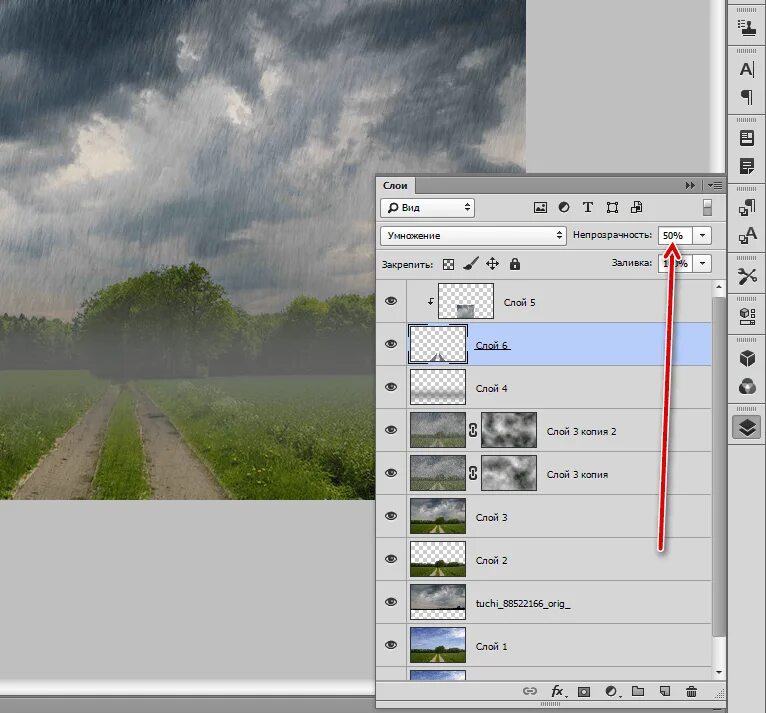Screen dimensions: 766x713
Task: Add a layer style with fx
Action: (x=558, y=691)
